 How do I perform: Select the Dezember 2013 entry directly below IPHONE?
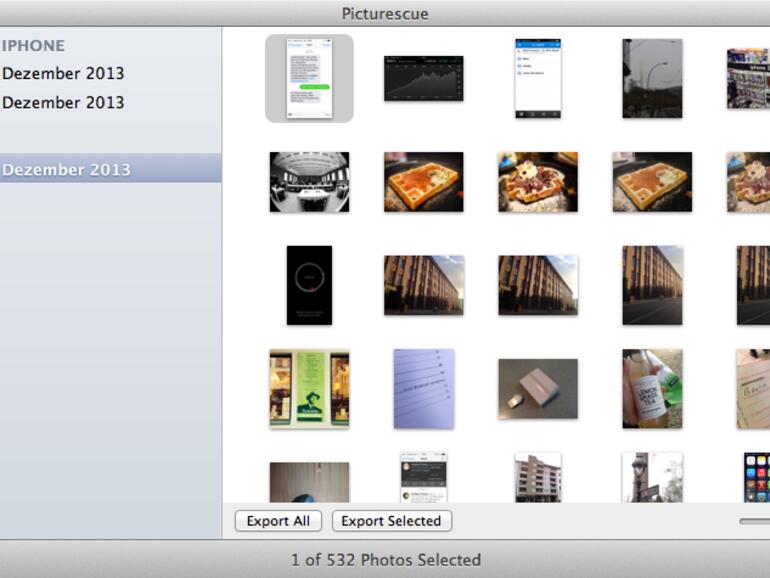(63, 73)
